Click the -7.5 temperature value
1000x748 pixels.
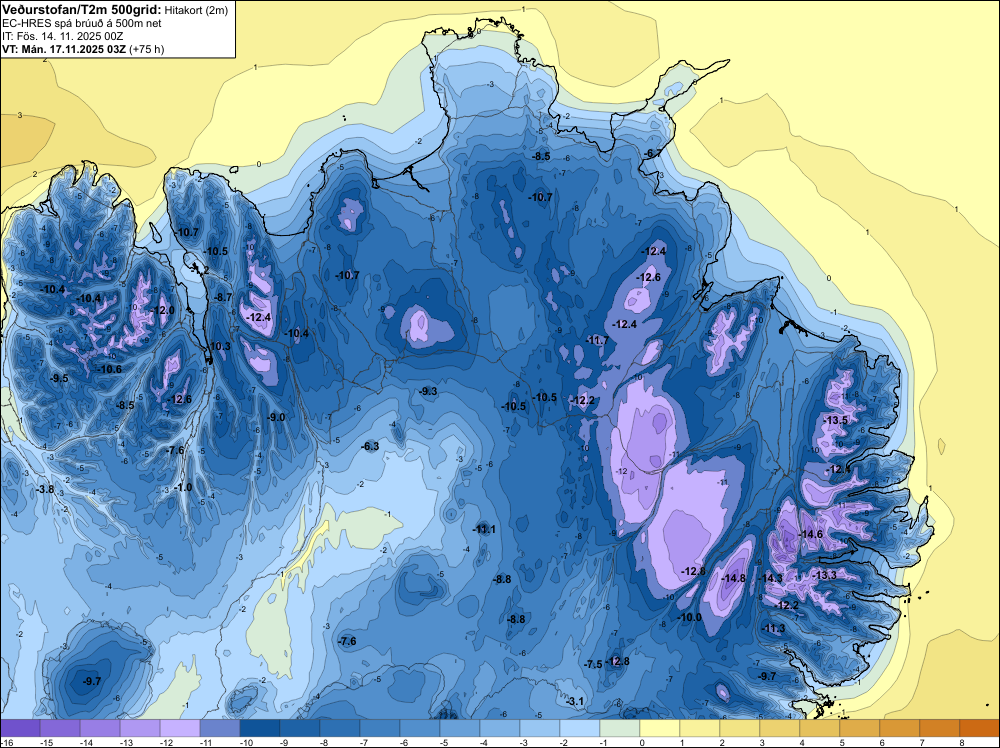click(x=593, y=664)
